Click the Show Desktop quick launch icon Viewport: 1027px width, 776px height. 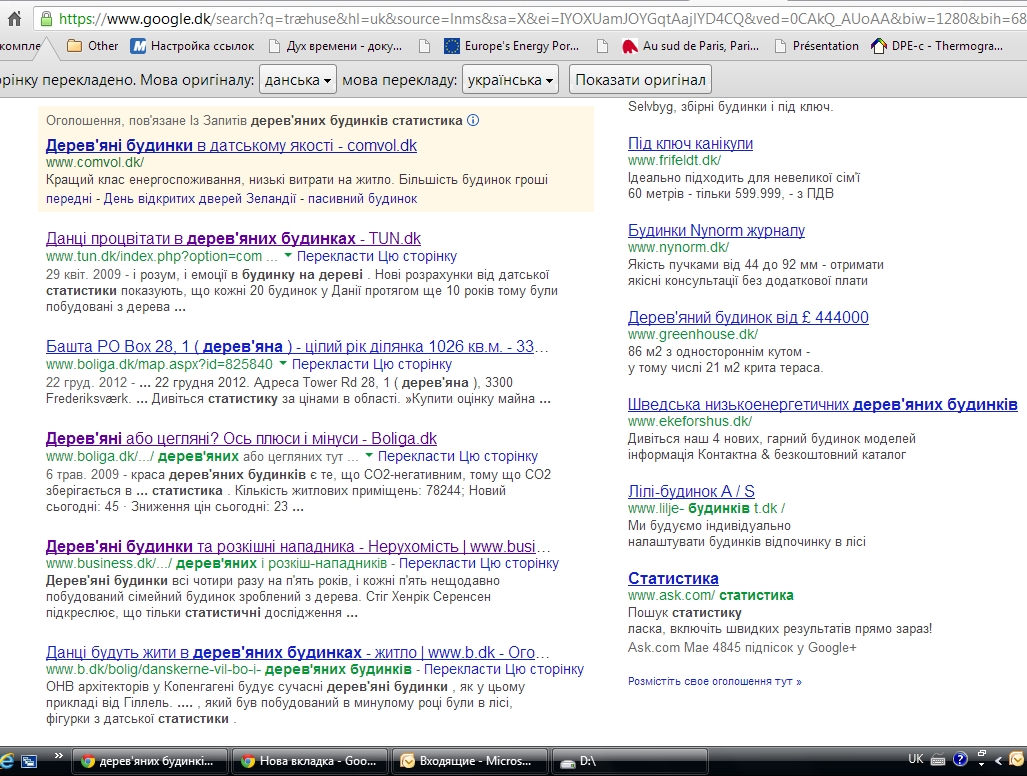point(29,761)
